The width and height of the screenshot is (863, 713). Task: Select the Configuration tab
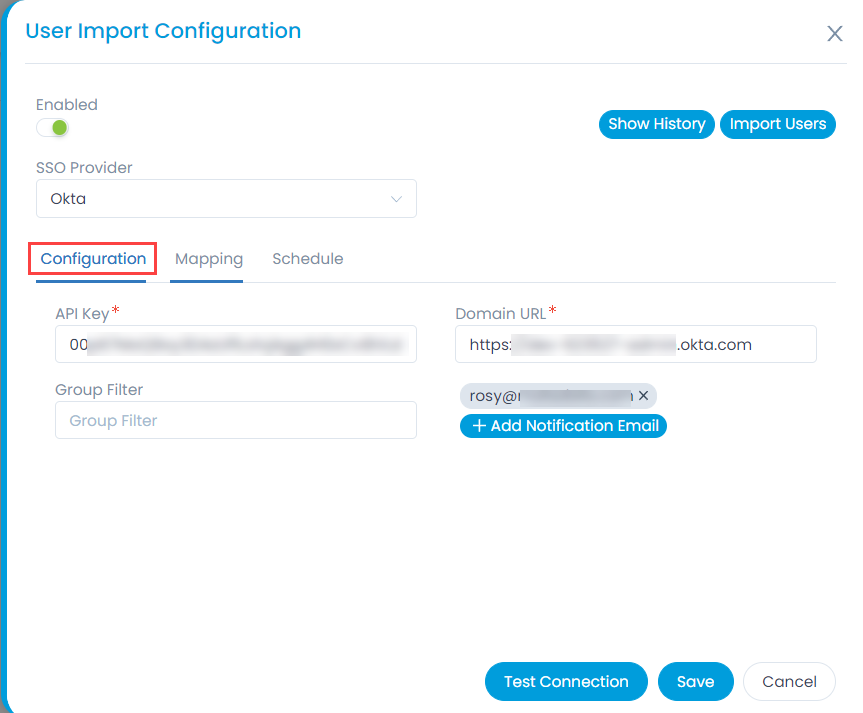pos(93,259)
